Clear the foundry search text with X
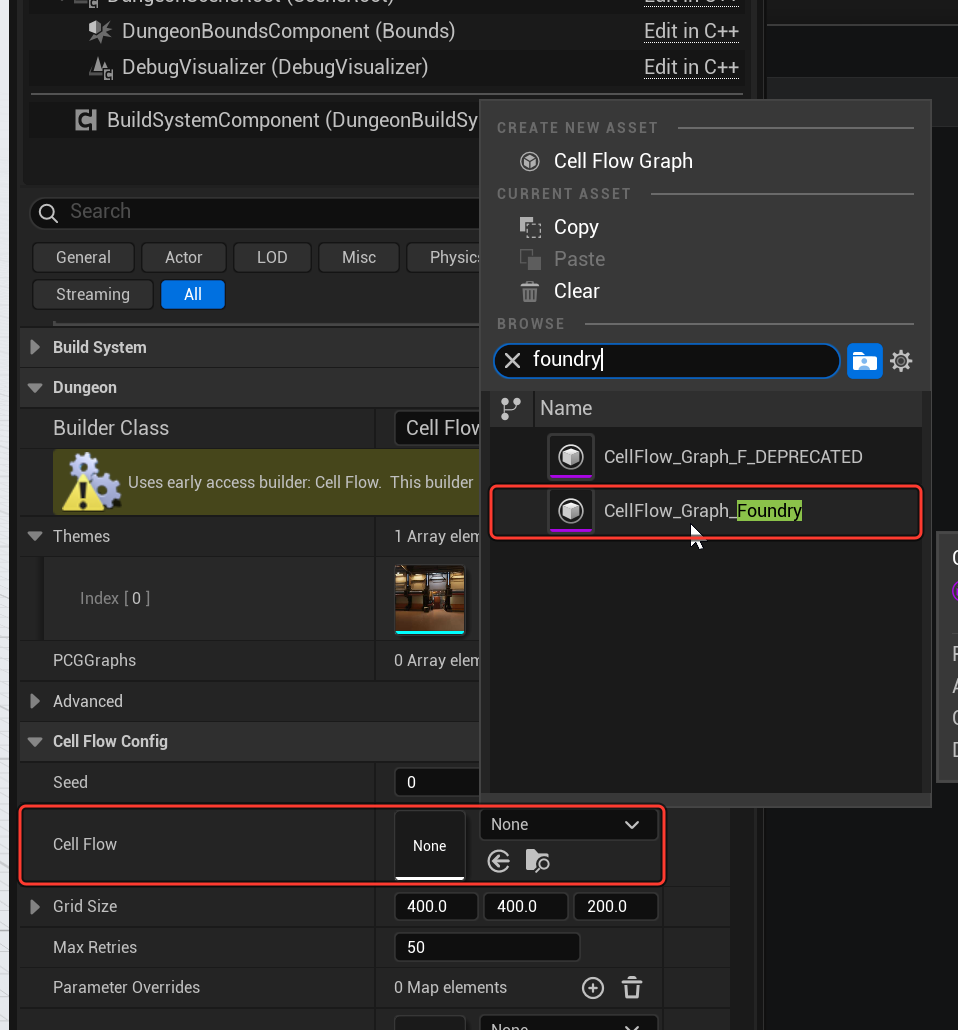Screen dimensions: 958x1030 513,360
